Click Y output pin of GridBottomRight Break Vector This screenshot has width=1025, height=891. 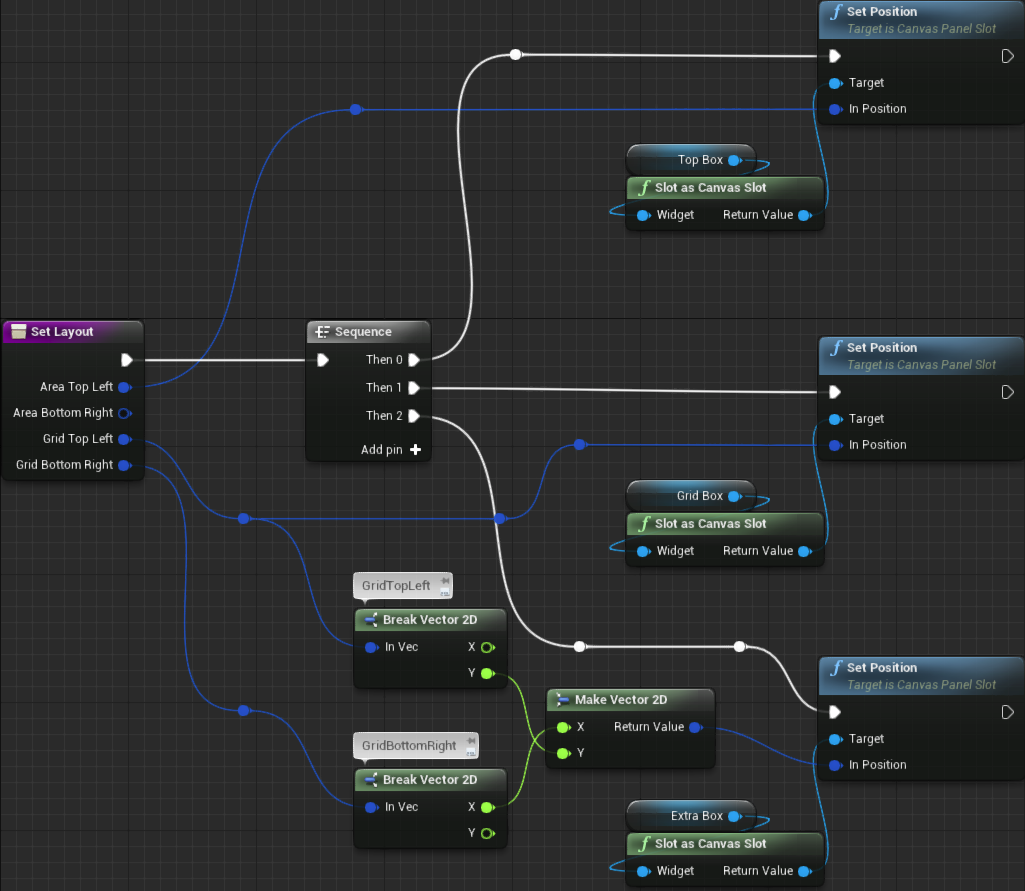pyautogui.click(x=488, y=834)
